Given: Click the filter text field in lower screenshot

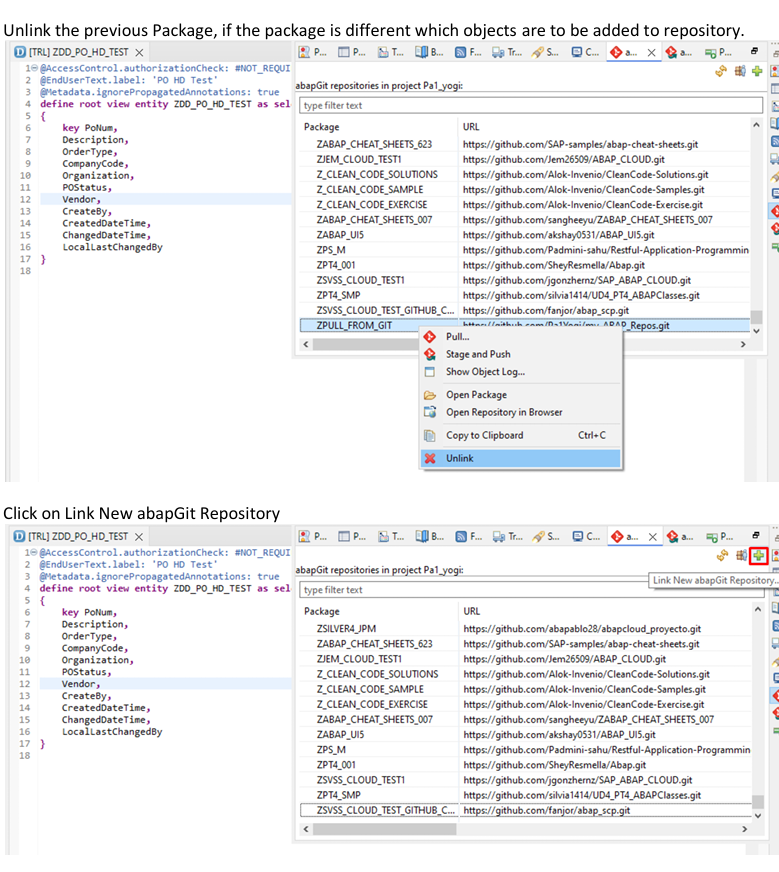Looking at the screenshot, I should pos(531,589).
